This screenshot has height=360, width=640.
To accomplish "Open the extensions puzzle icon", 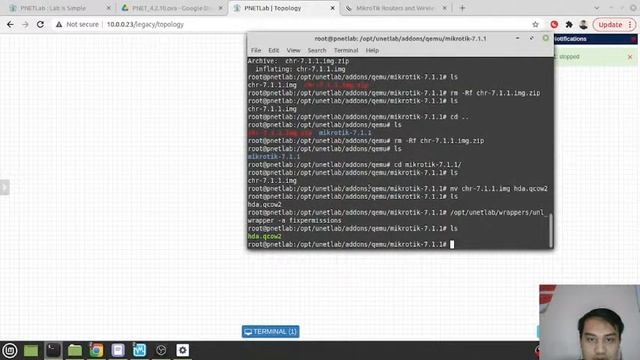I will 569,24.
